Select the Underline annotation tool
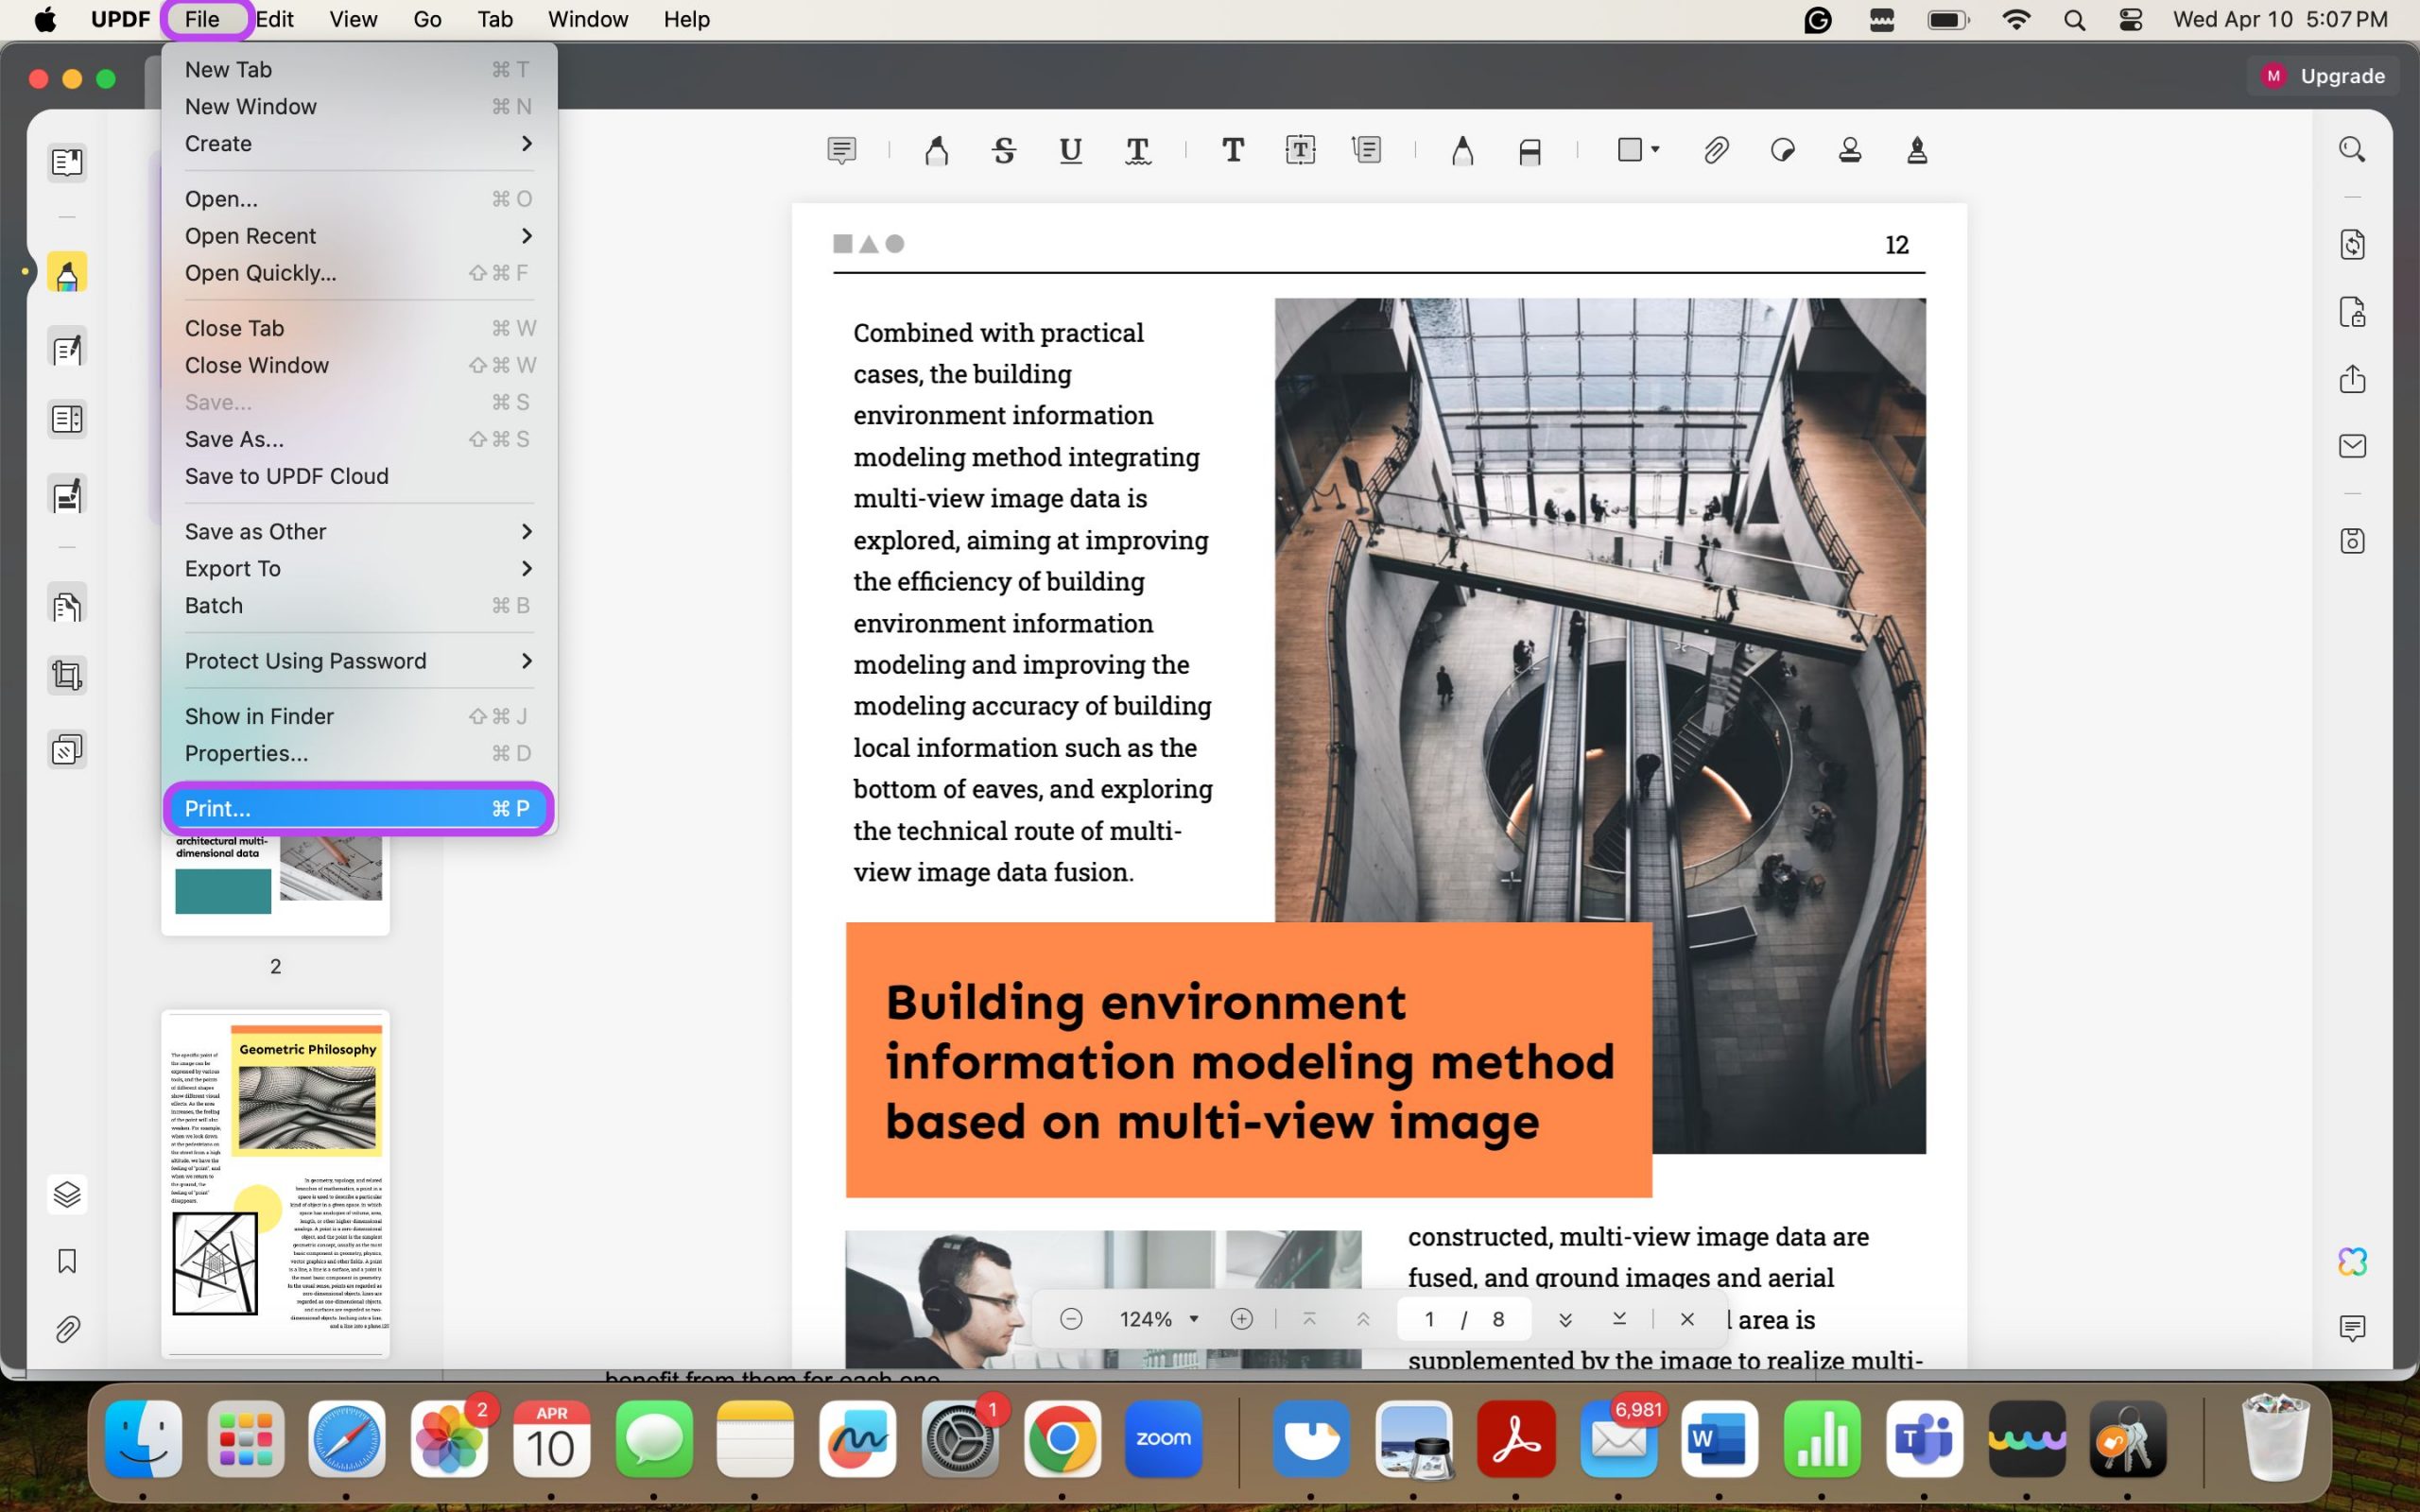Viewport: 2420px width, 1512px height. tap(1069, 150)
